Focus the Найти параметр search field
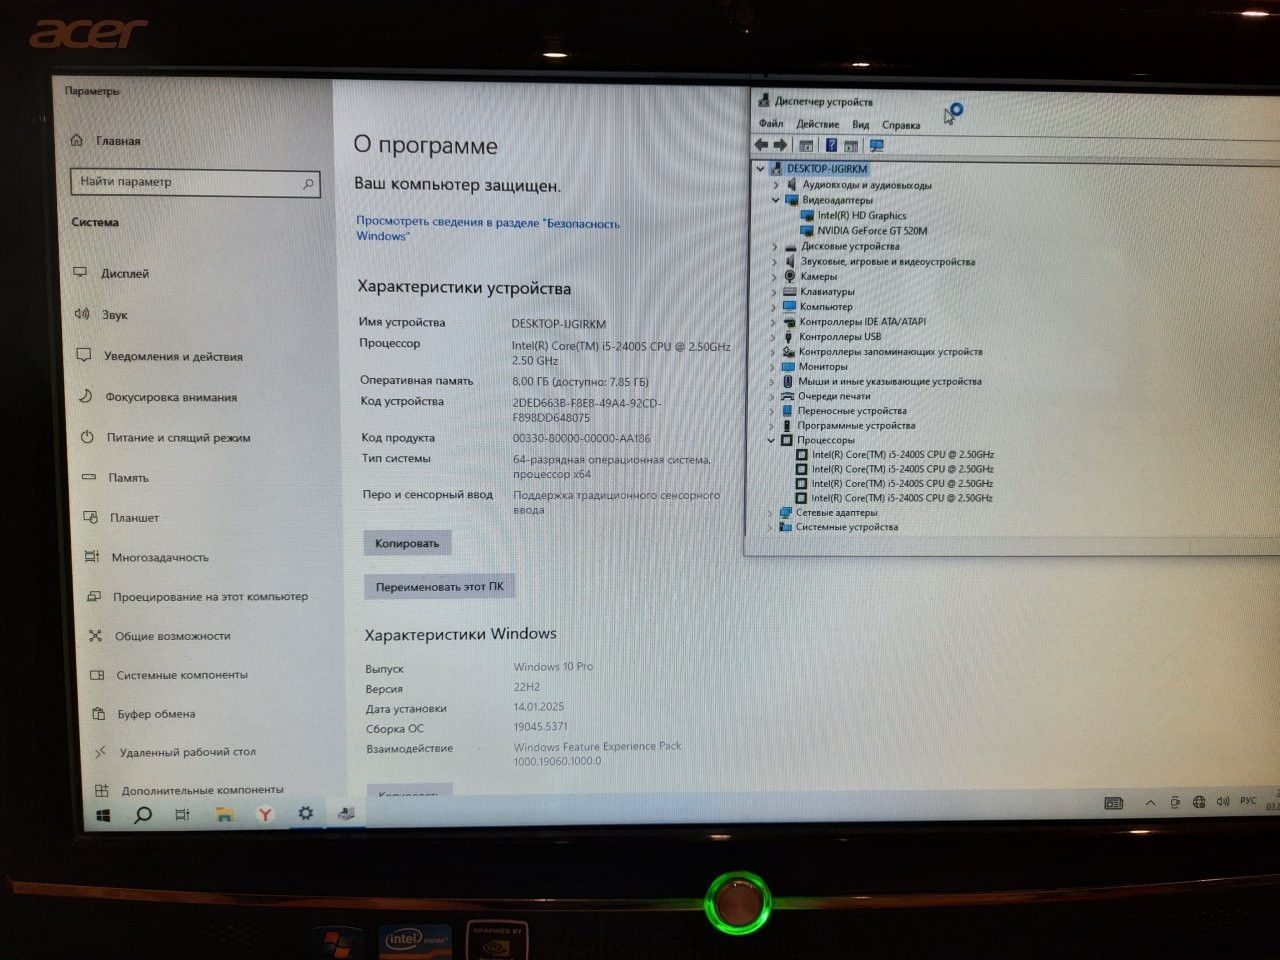The image size is (1280, 960). click(x=196, y=182)
